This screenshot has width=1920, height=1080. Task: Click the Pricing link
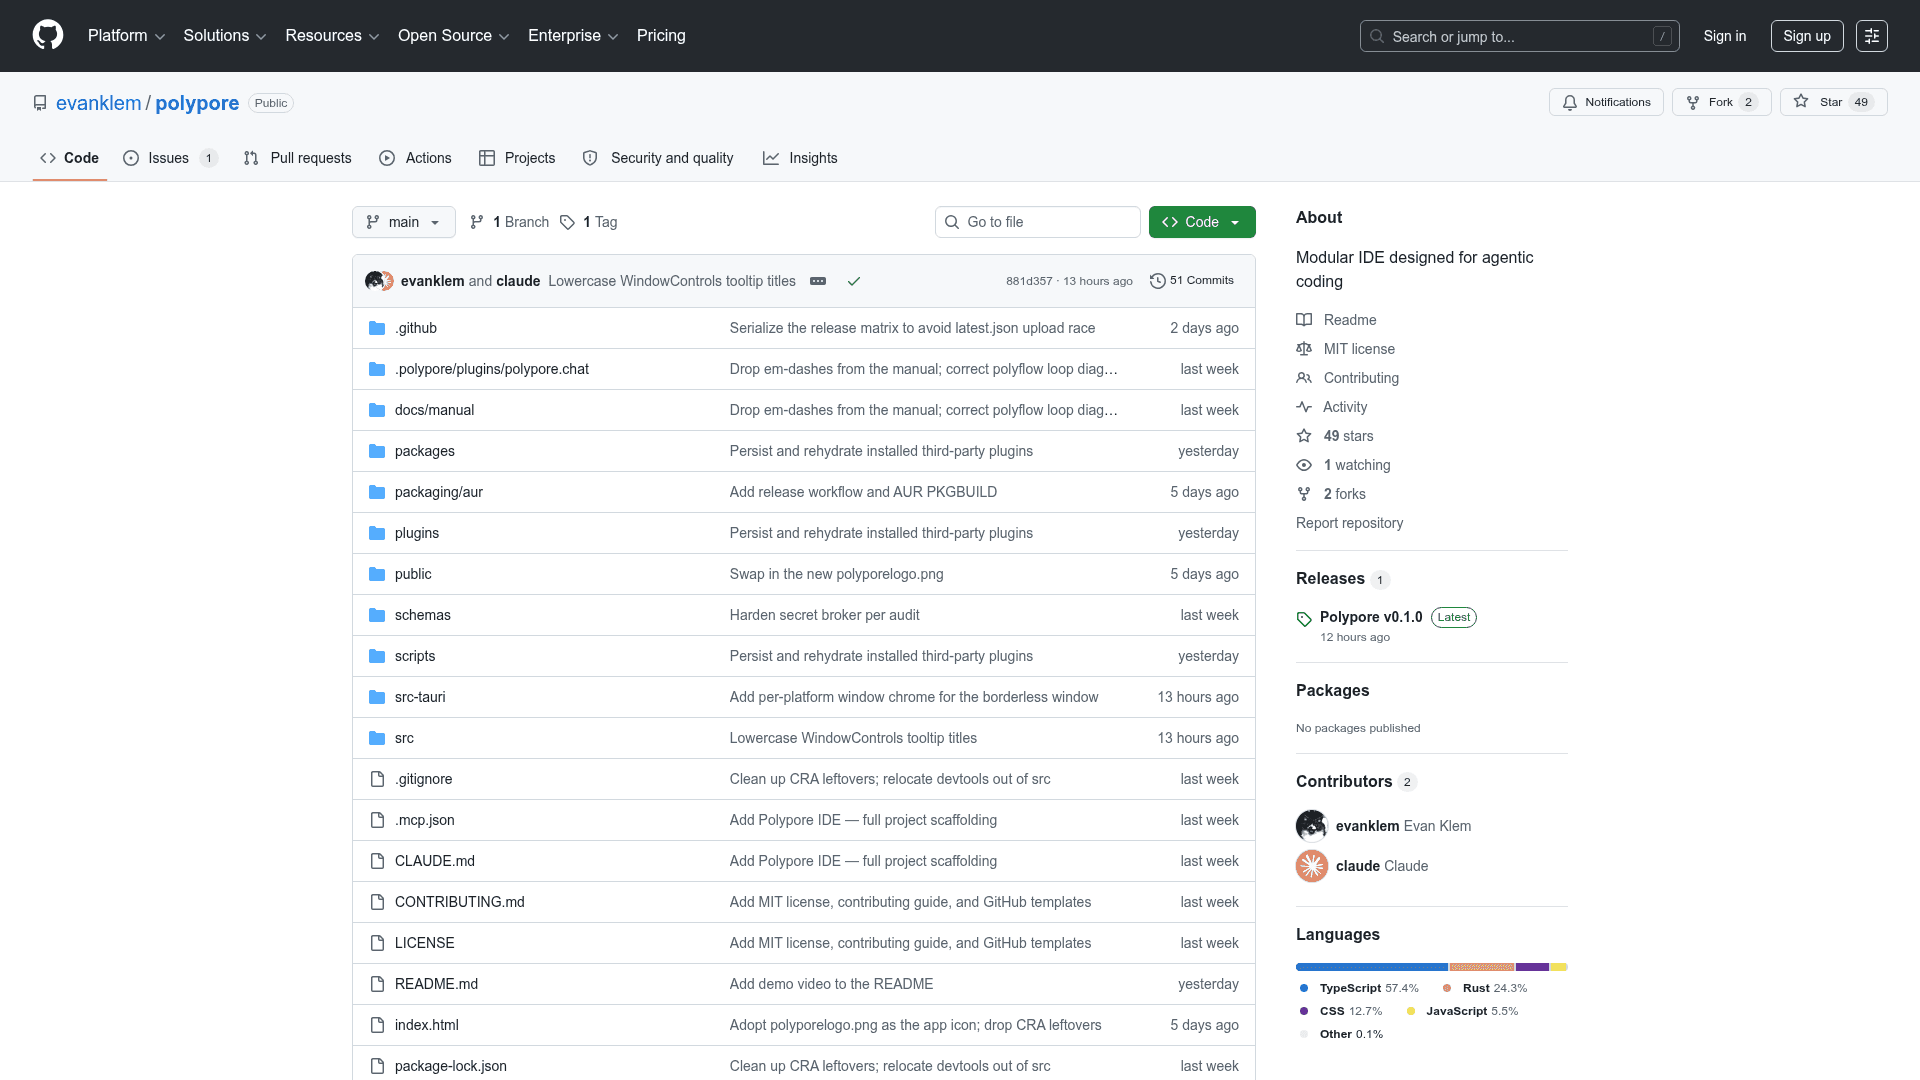tap(661, 36)
